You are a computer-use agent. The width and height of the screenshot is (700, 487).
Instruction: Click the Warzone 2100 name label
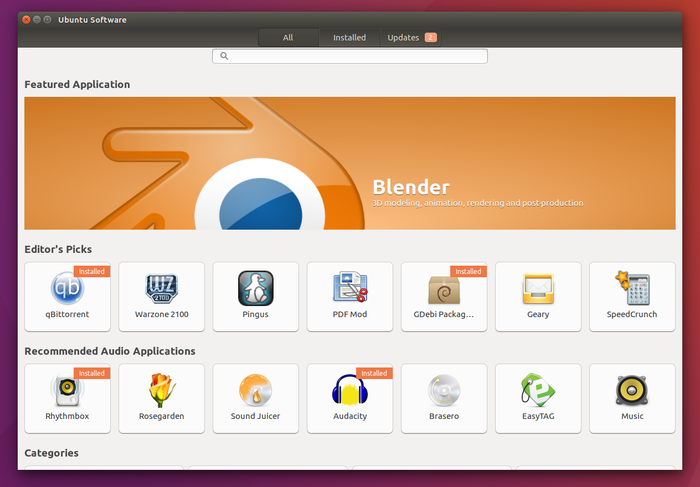tap(162, 314)
